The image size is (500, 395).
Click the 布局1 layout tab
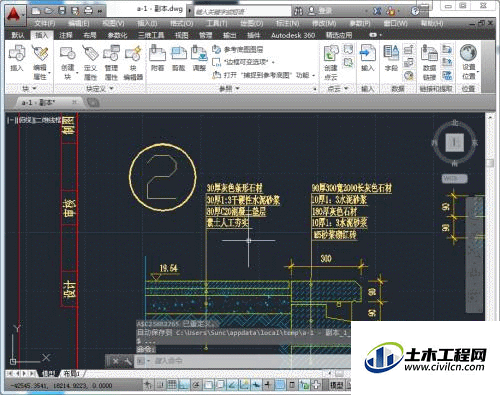(x=72, y=374)
